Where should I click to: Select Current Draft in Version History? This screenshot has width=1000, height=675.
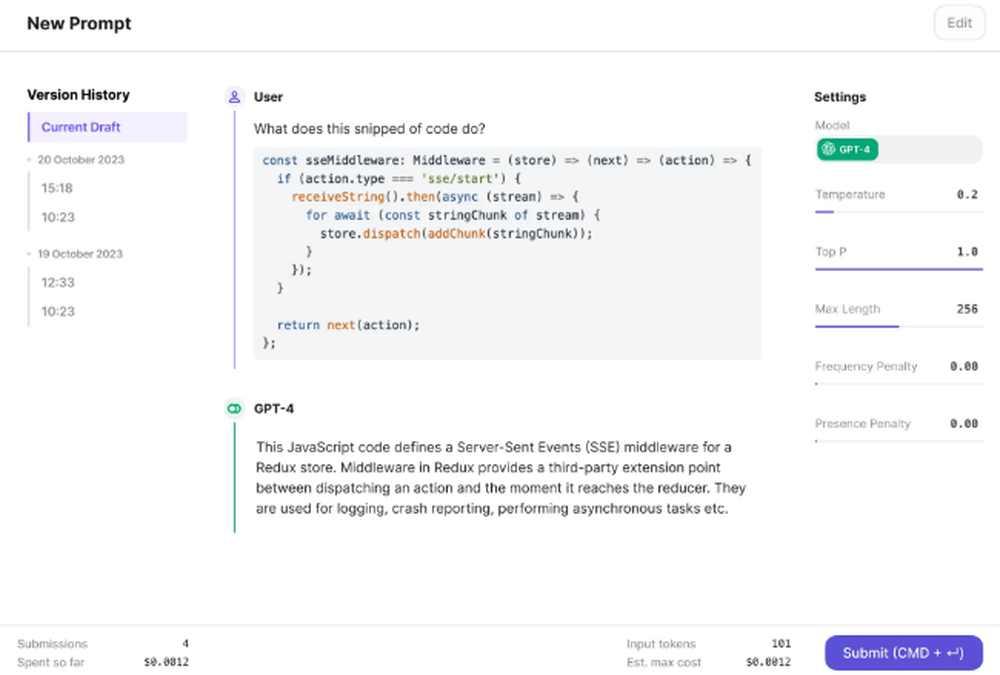click(107, 127)
